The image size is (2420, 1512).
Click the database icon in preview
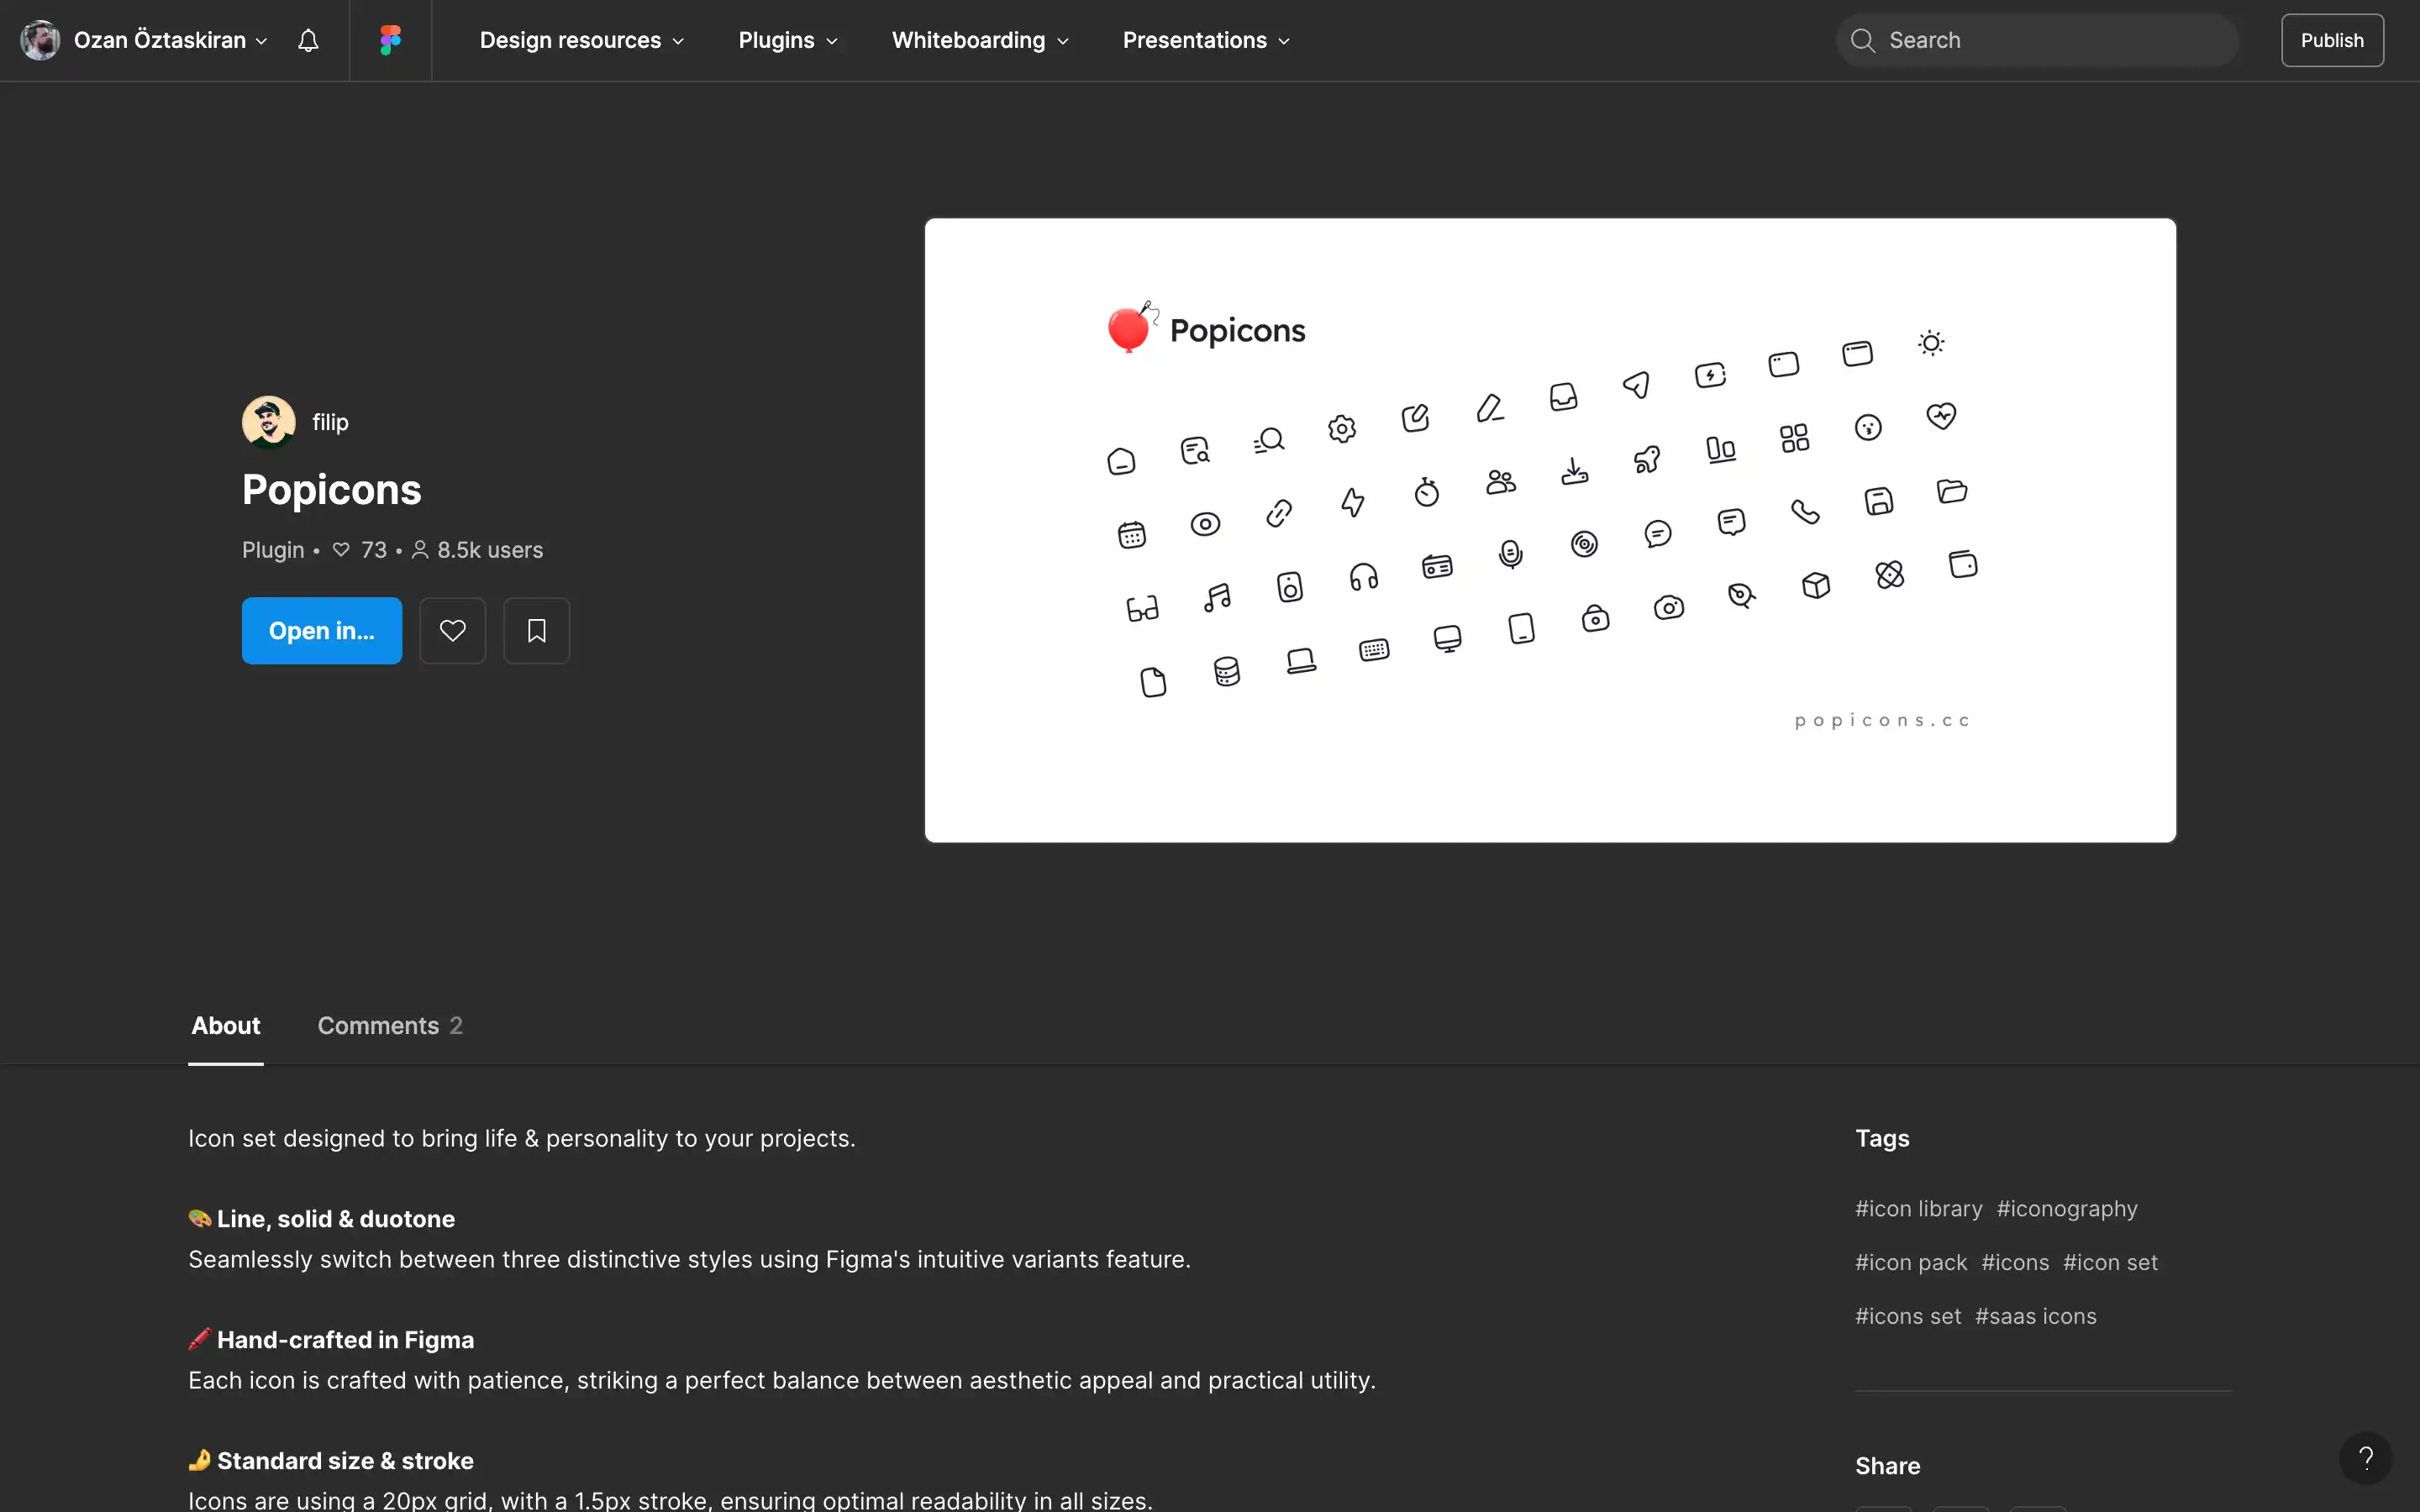1227,671
